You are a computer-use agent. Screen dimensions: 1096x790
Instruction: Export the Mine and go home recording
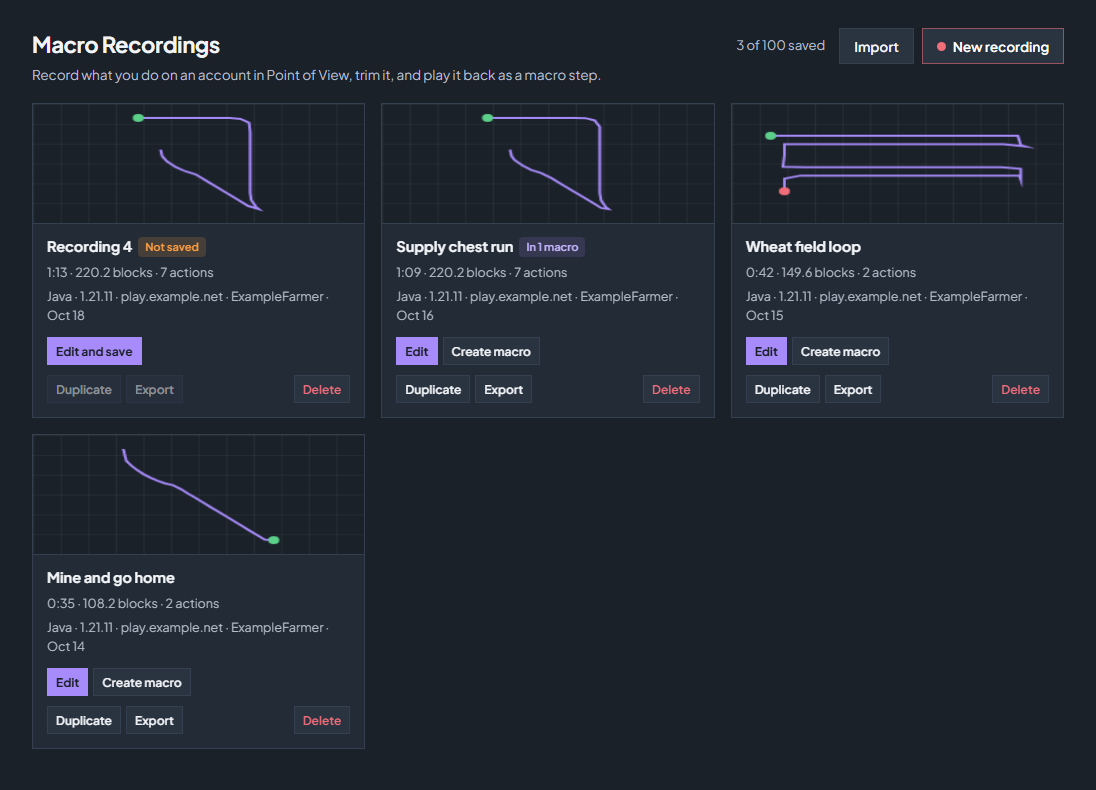[154, 721]
